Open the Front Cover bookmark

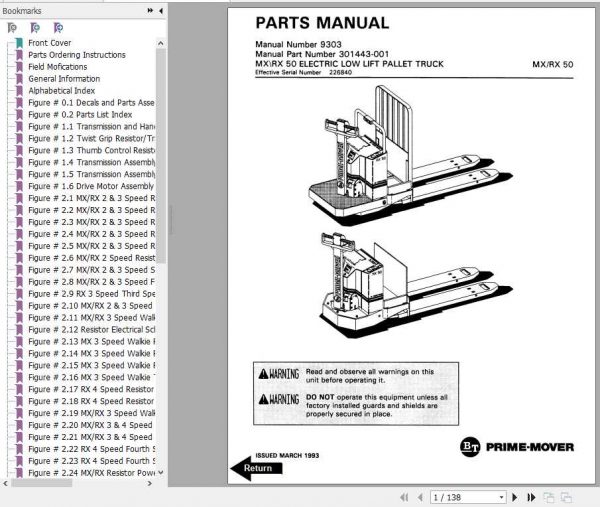click(49, 43)
